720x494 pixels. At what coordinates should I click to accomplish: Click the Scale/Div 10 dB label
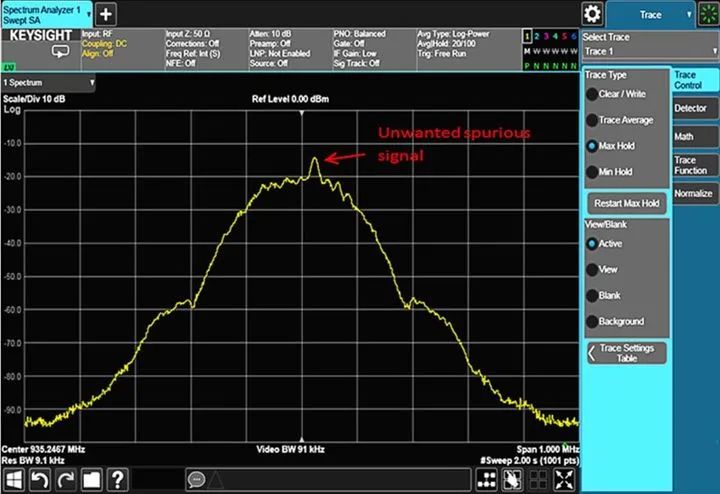(34, 99)
